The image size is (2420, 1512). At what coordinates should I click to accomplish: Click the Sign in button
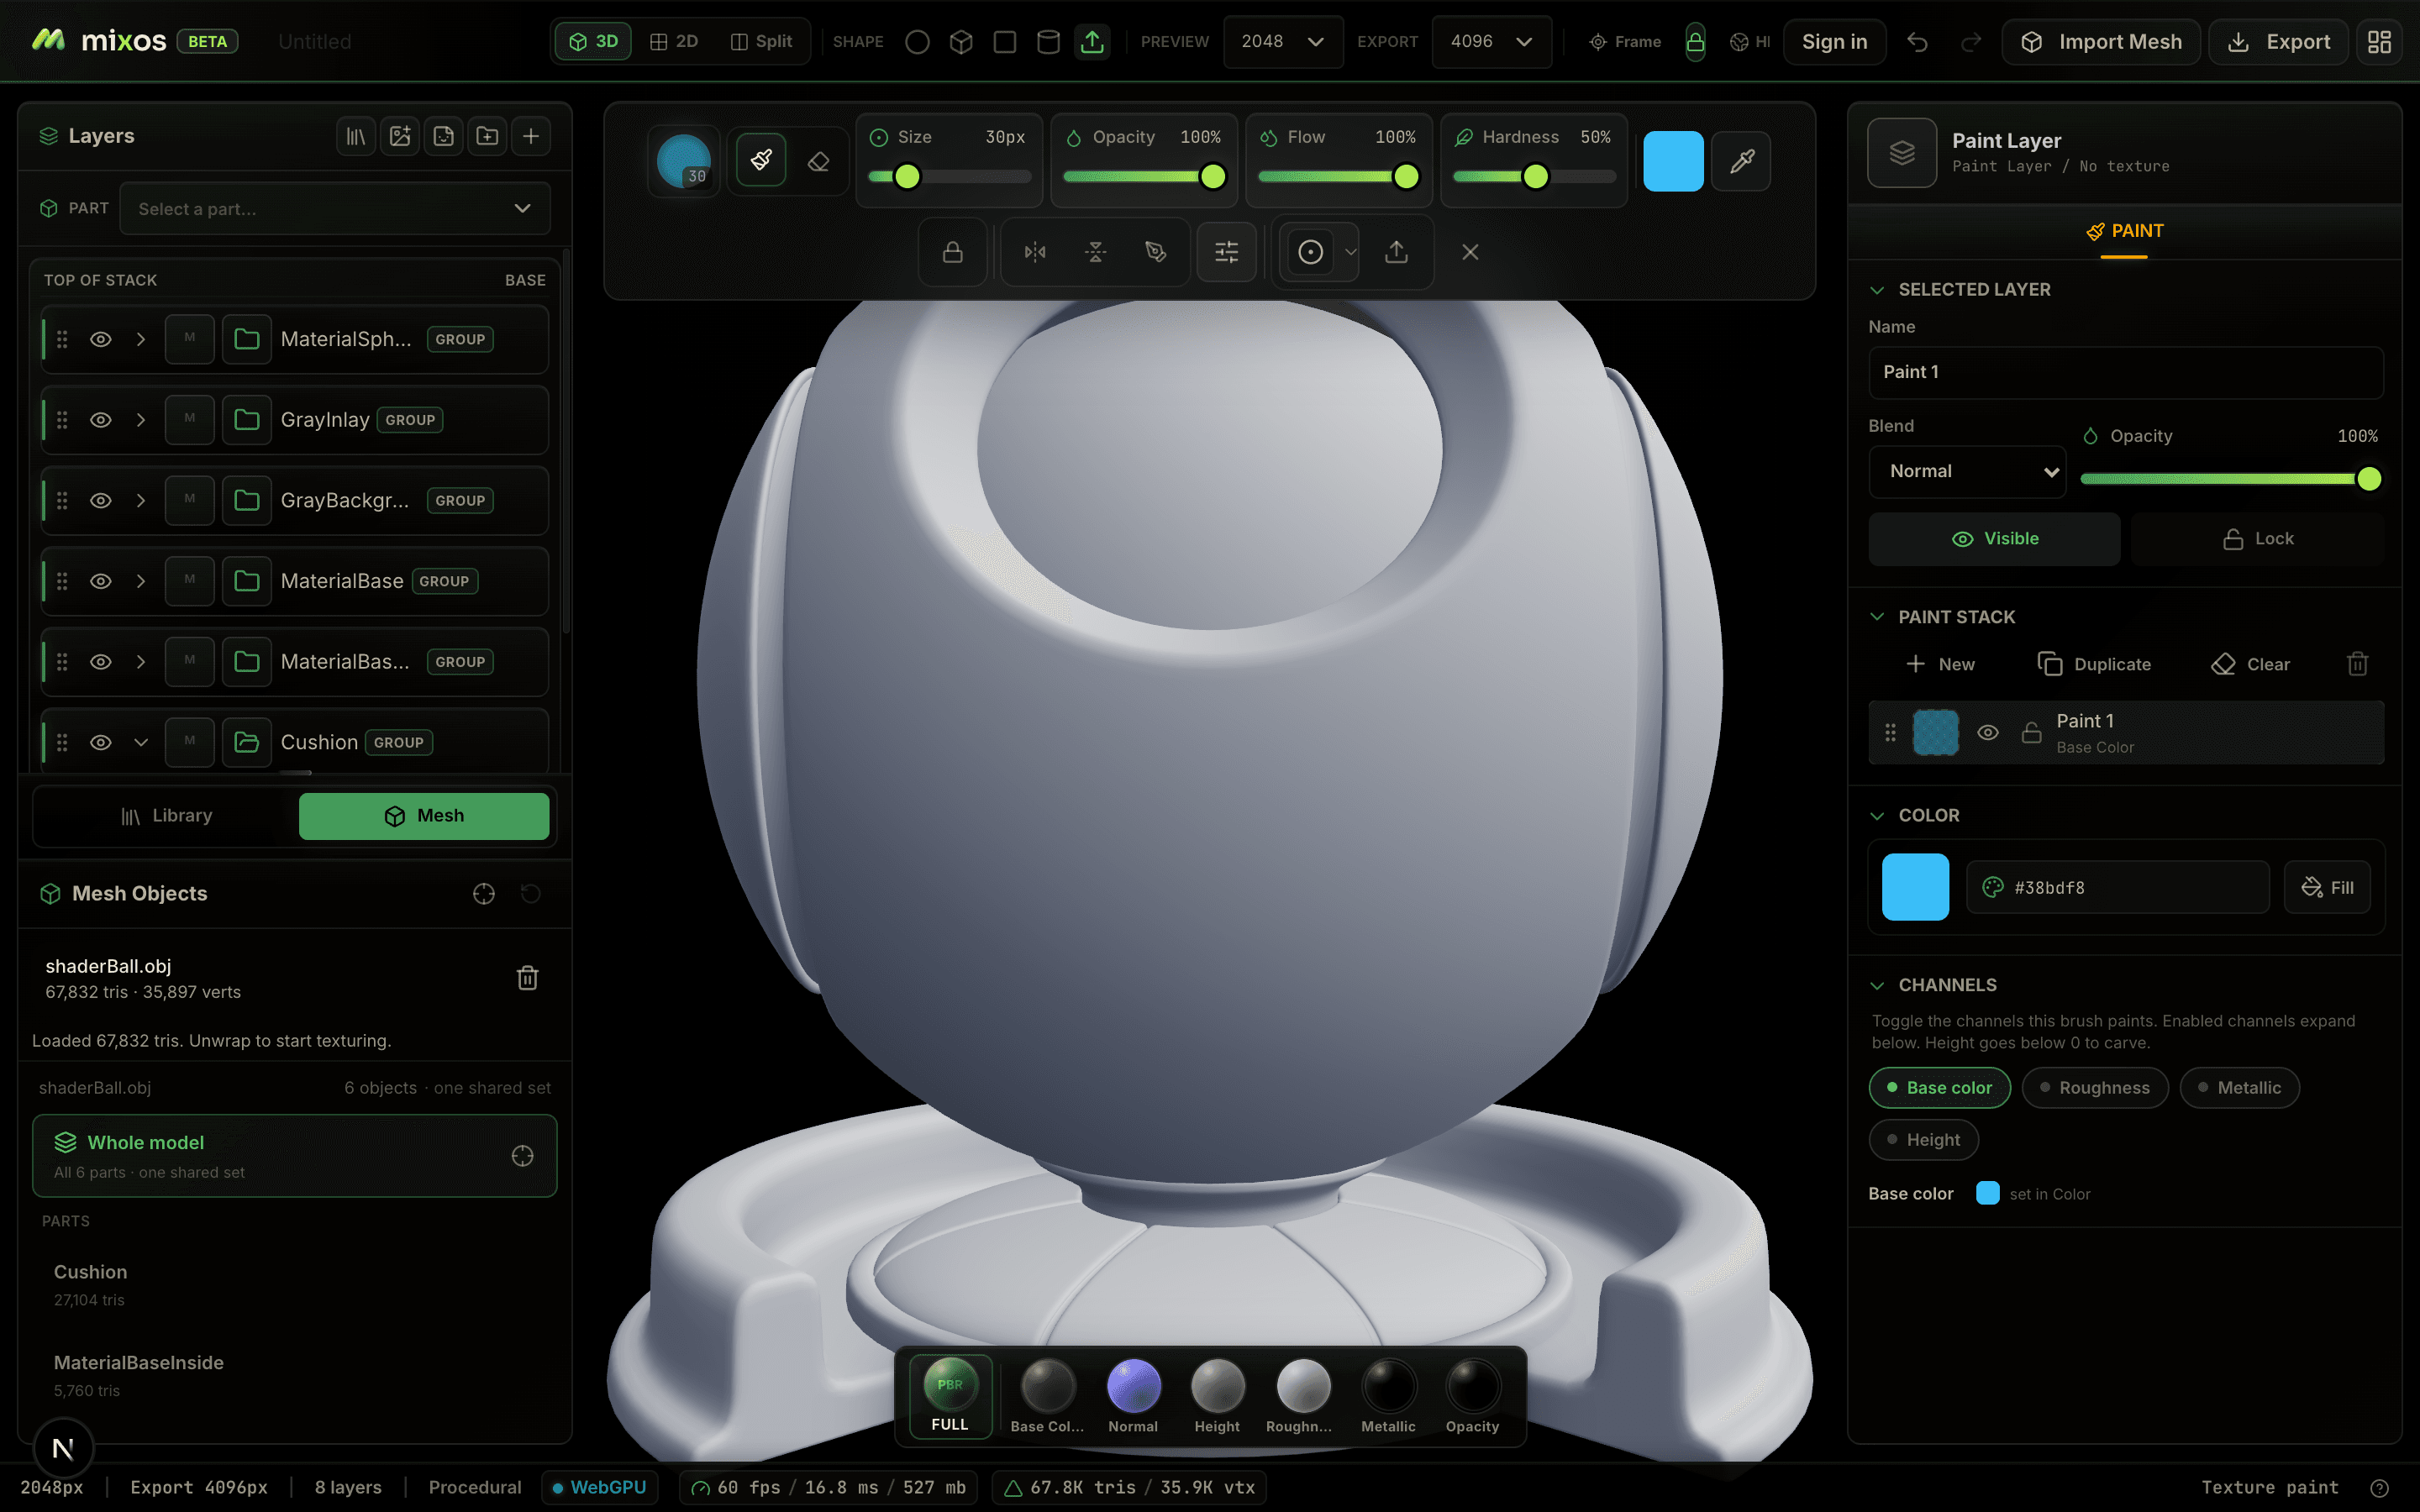(1834, 42)
